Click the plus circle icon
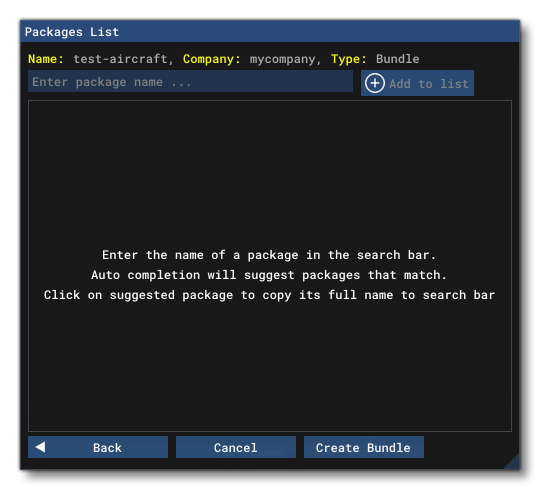 375,83
